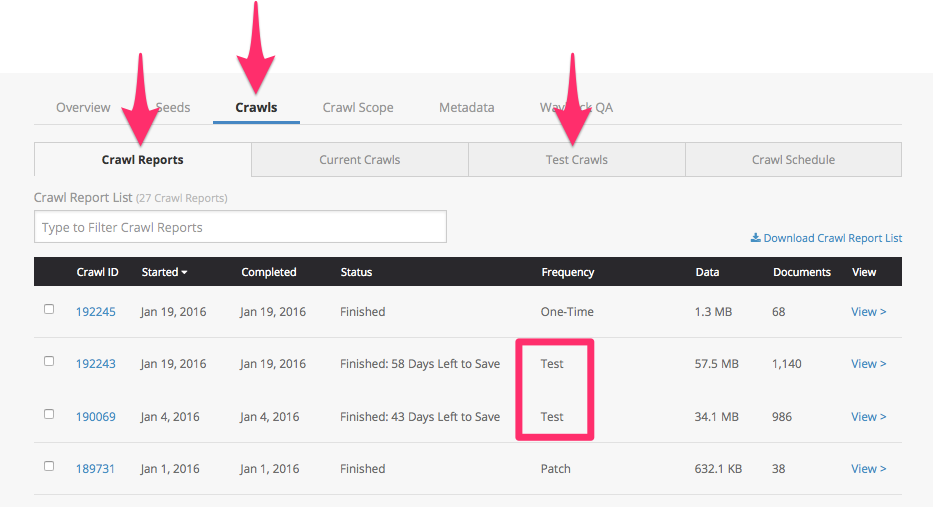Viewport: 933px width, 507px height.
Task: View the Crawl Schedule sub-tab
Action: point(793,160)
